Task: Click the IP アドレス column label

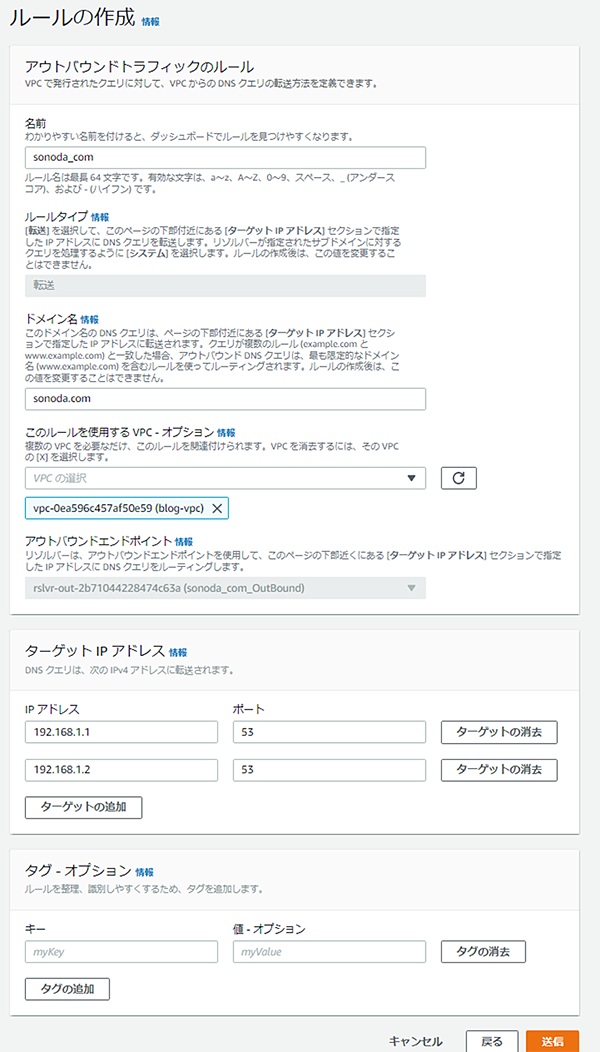Action: pos(52,708)
